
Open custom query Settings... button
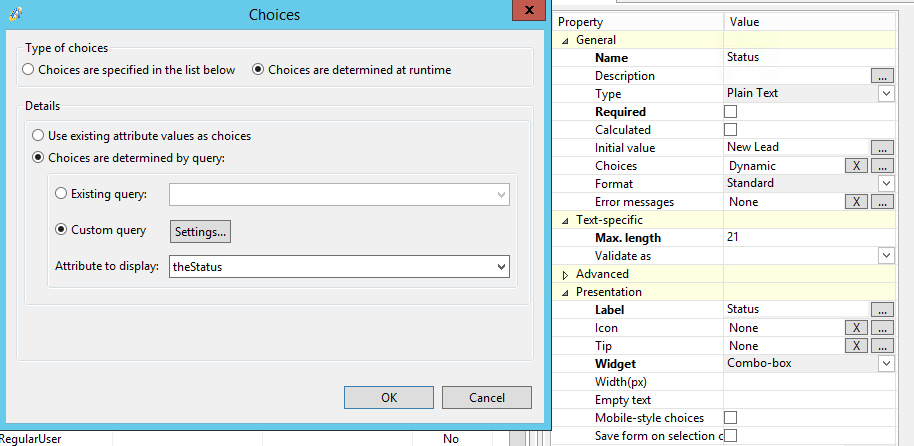click(x=201, y=231)
